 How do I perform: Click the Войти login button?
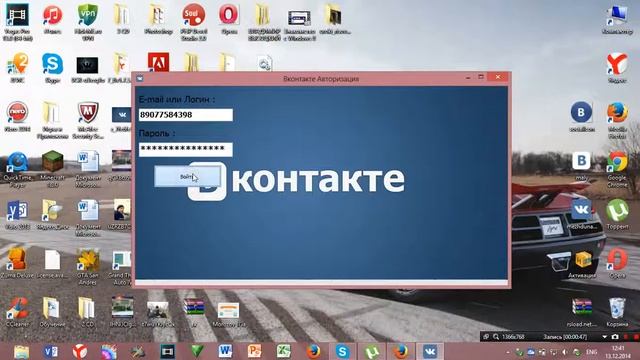coord(187,177)
